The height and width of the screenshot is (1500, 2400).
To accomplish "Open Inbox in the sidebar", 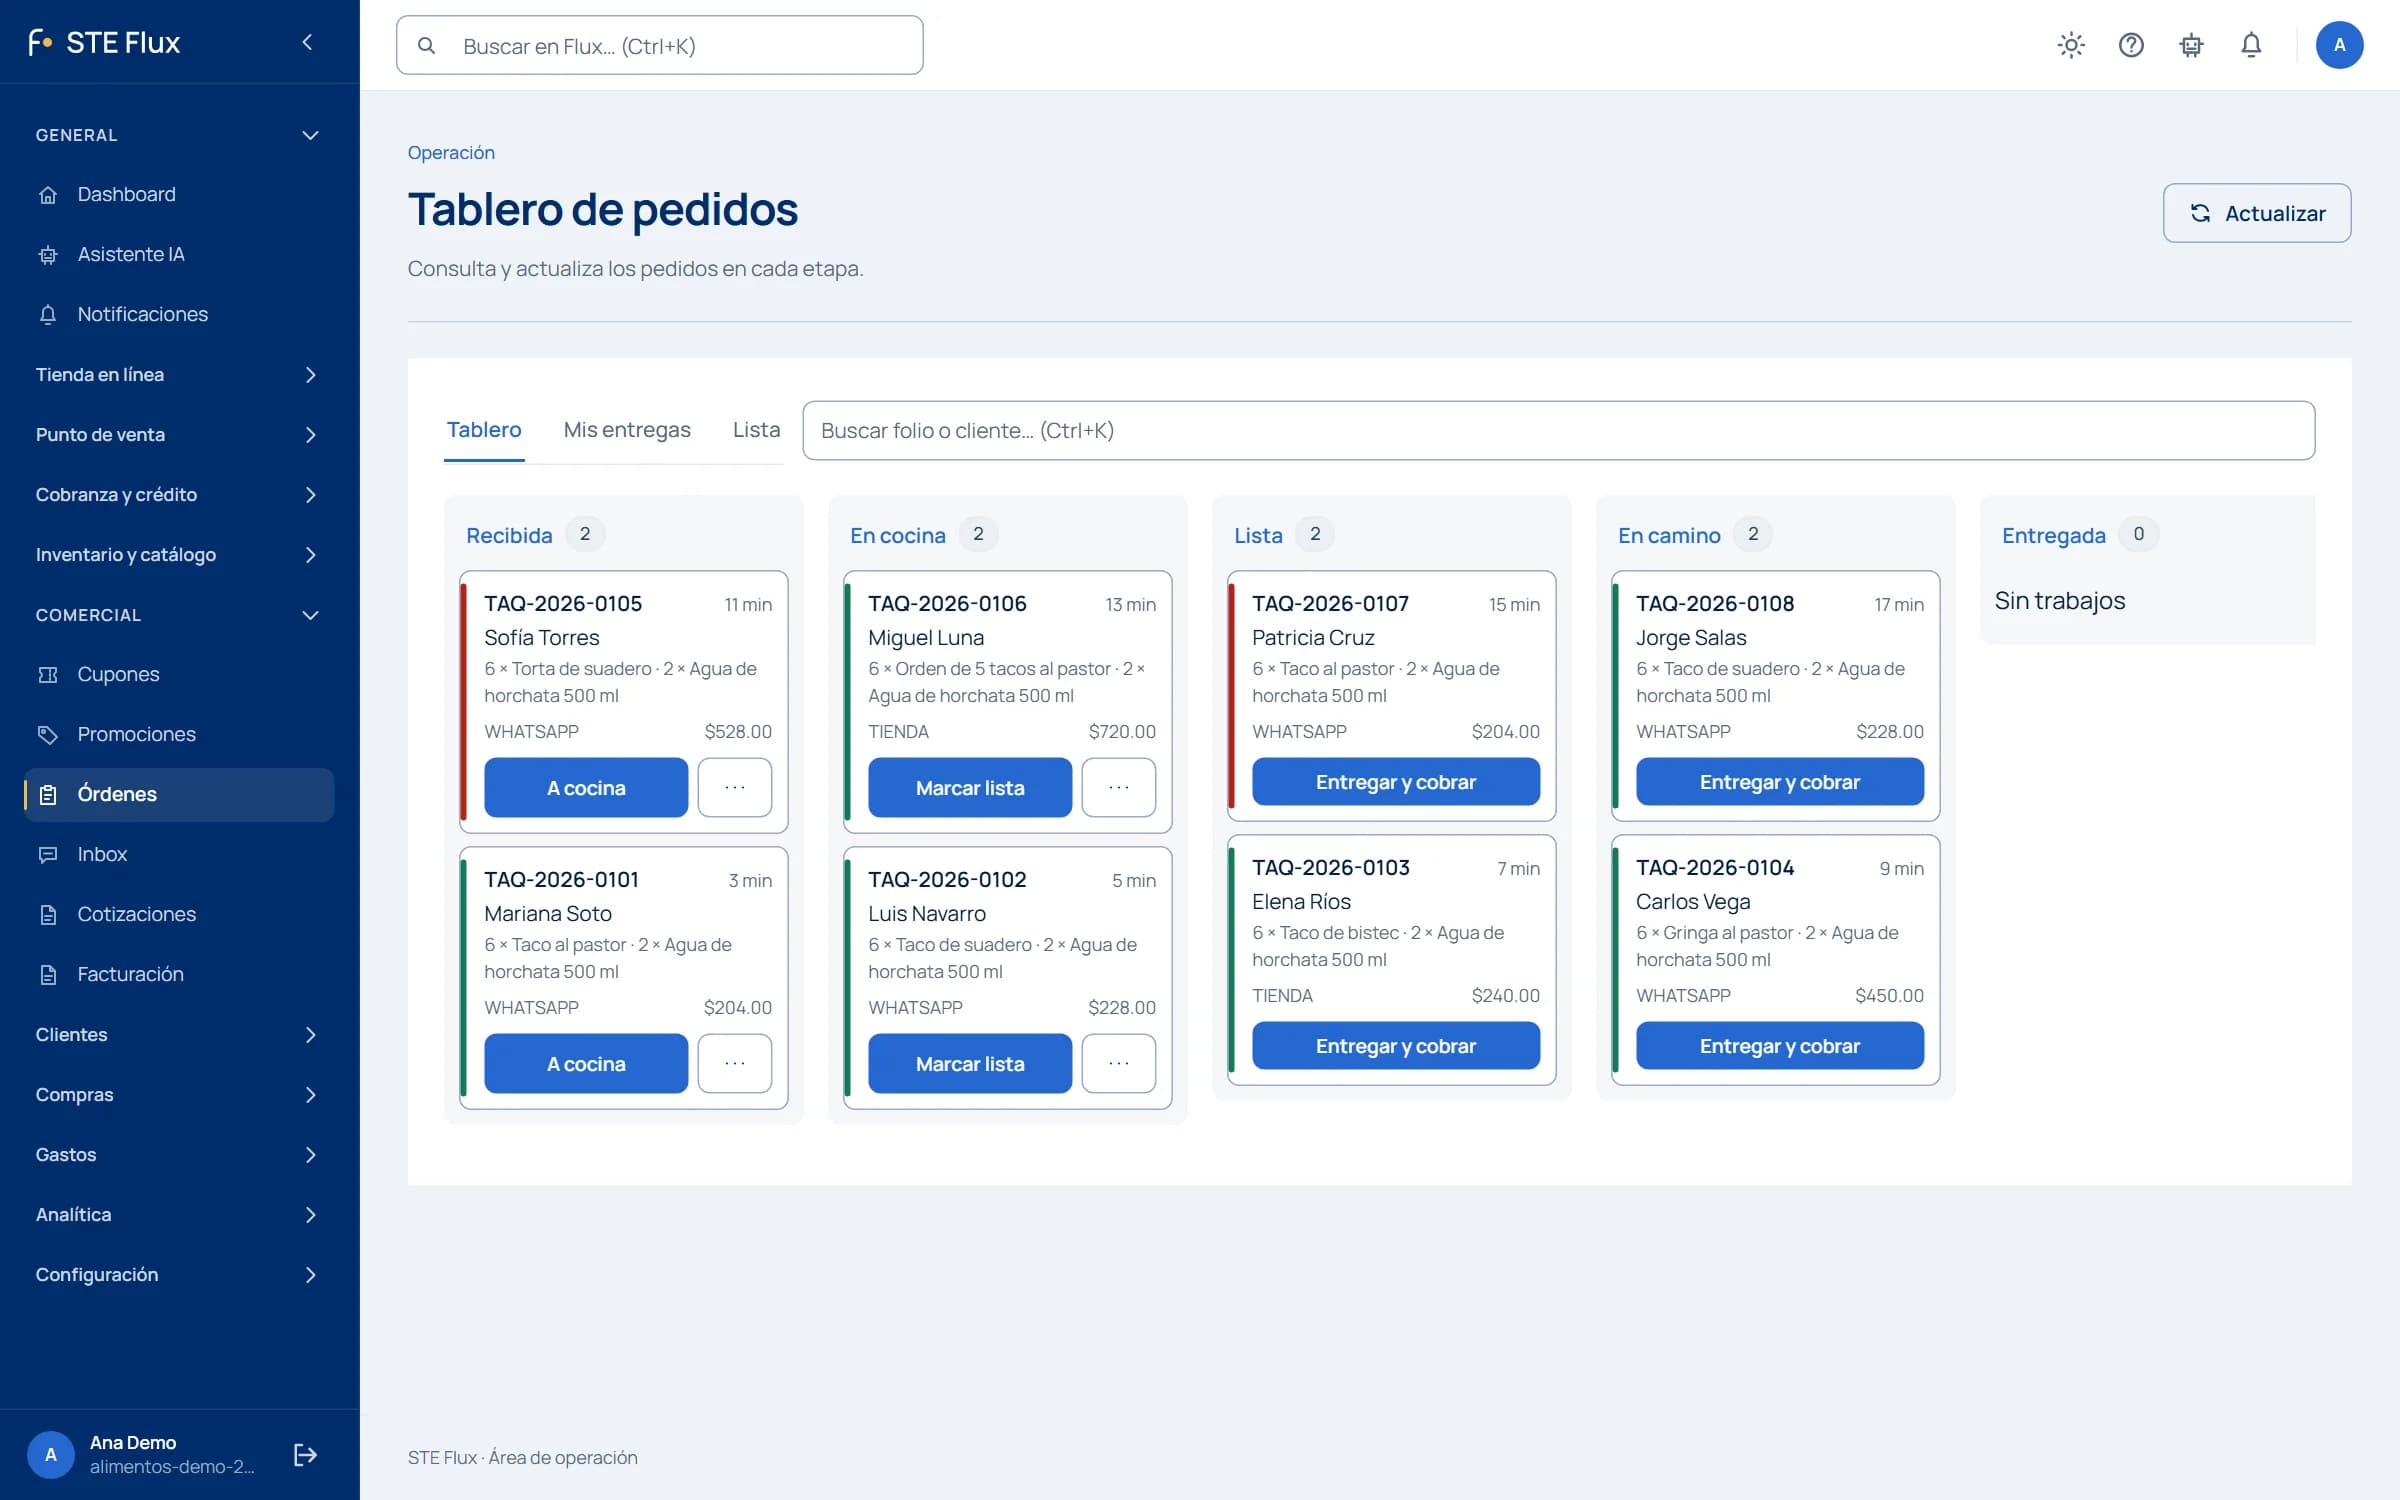I will [x=179, y=854].
